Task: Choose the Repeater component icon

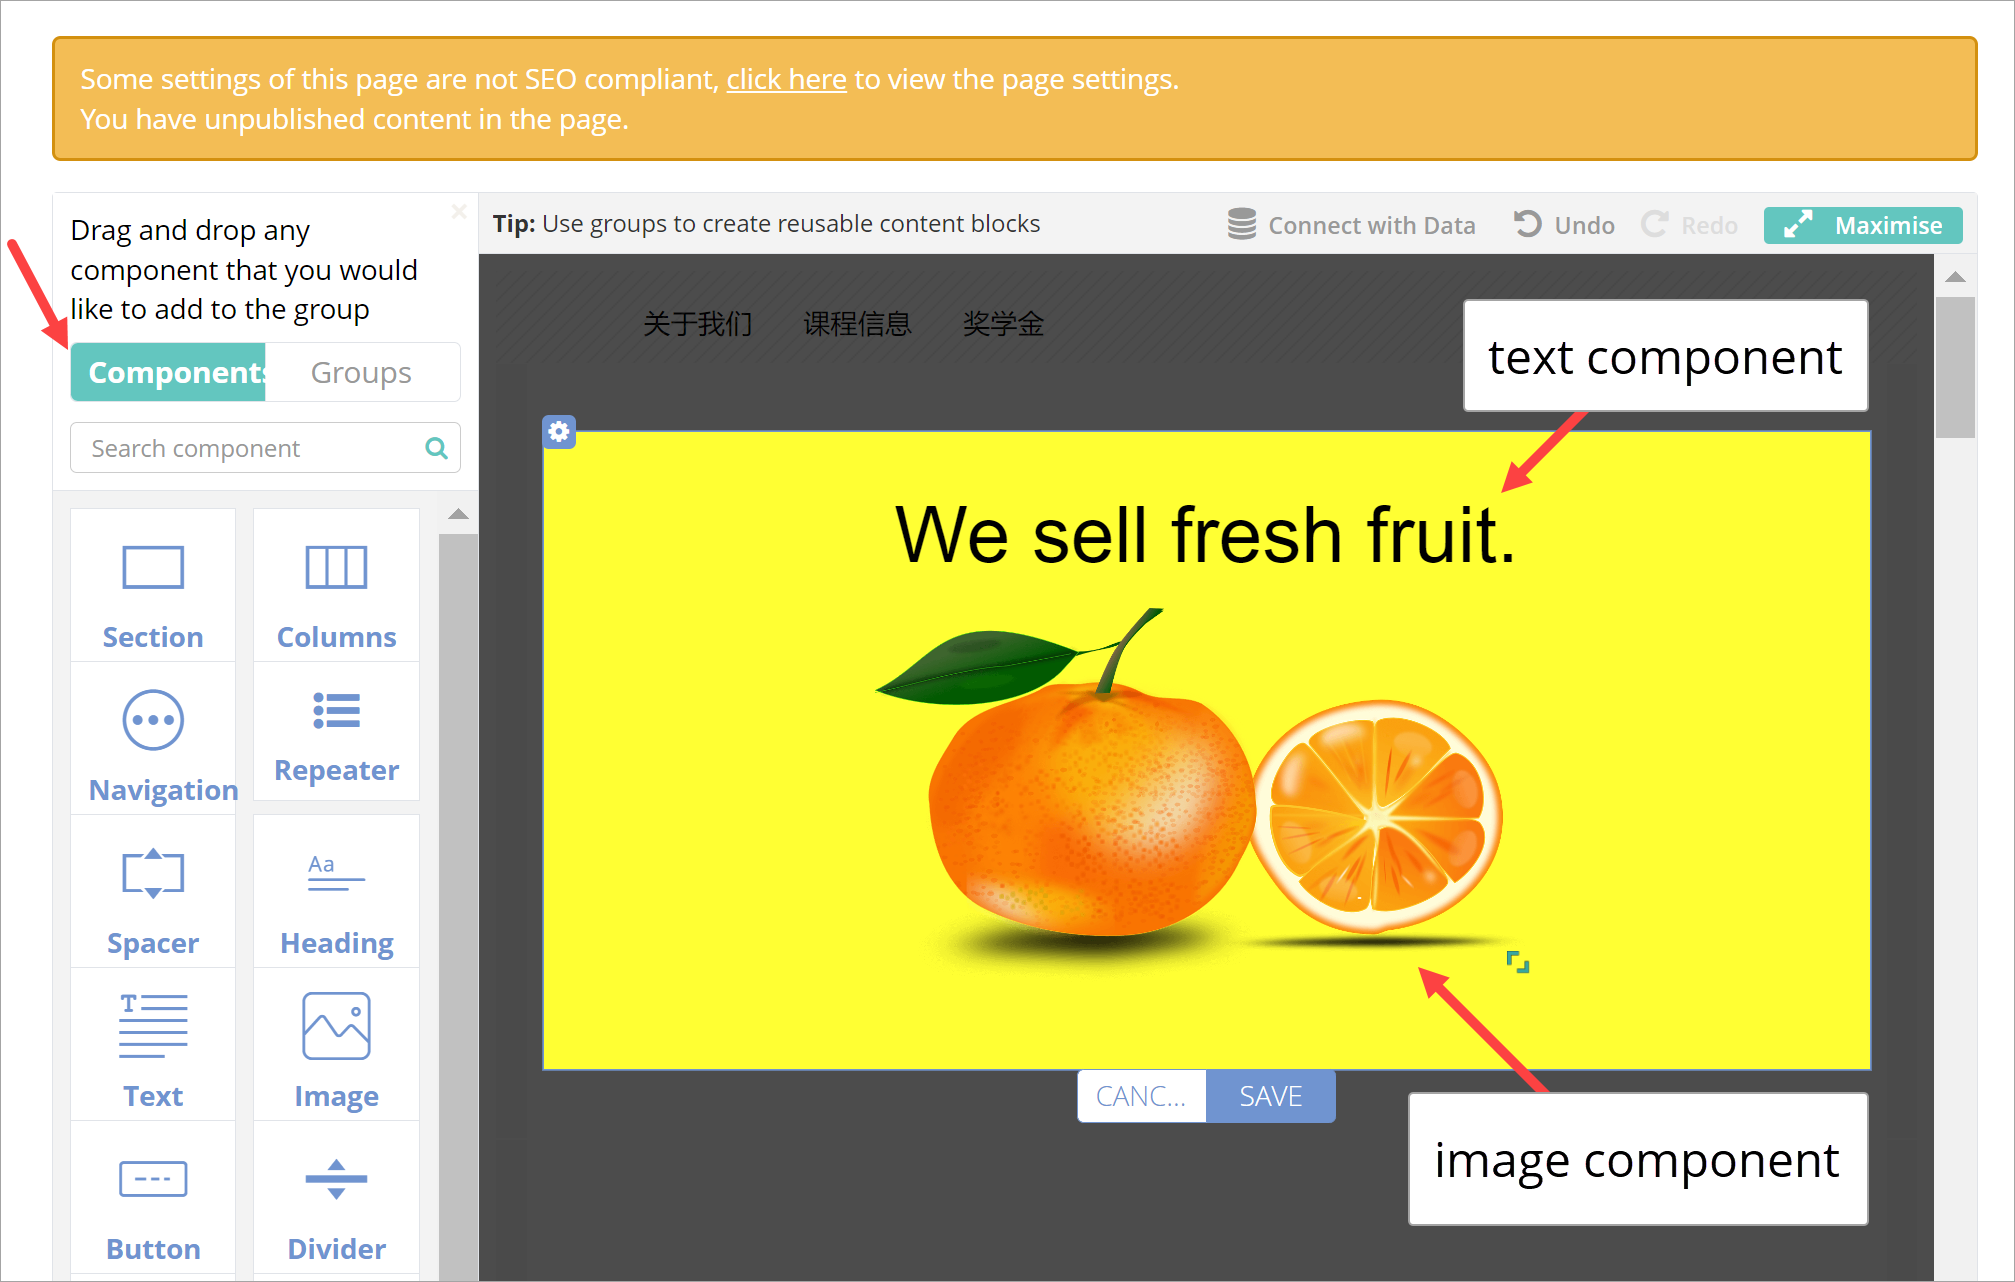Action: pos(336,711)
